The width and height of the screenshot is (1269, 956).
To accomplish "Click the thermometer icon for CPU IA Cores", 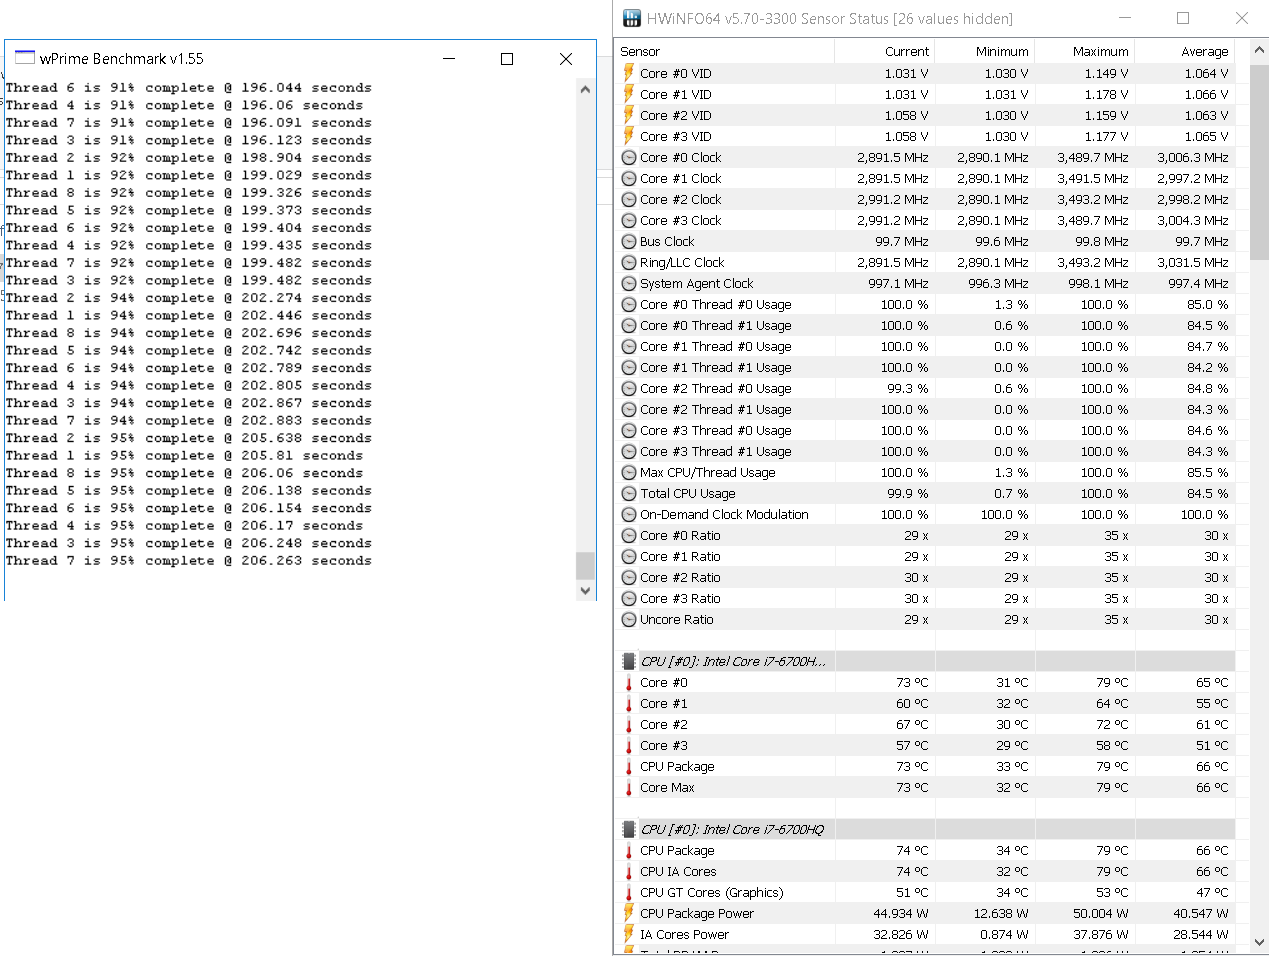I will pos(628,871).
